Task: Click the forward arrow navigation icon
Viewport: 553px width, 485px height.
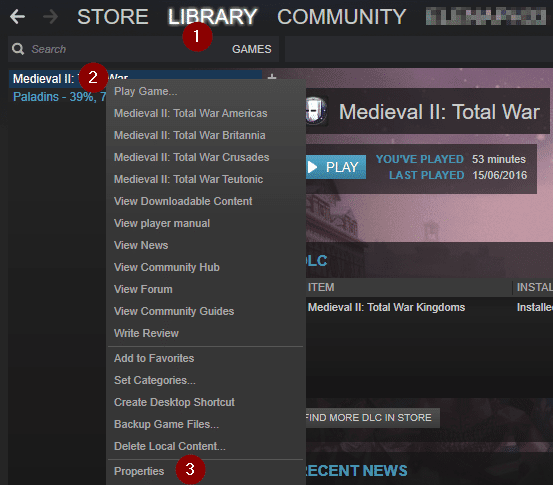Action: tap(50, 17)
